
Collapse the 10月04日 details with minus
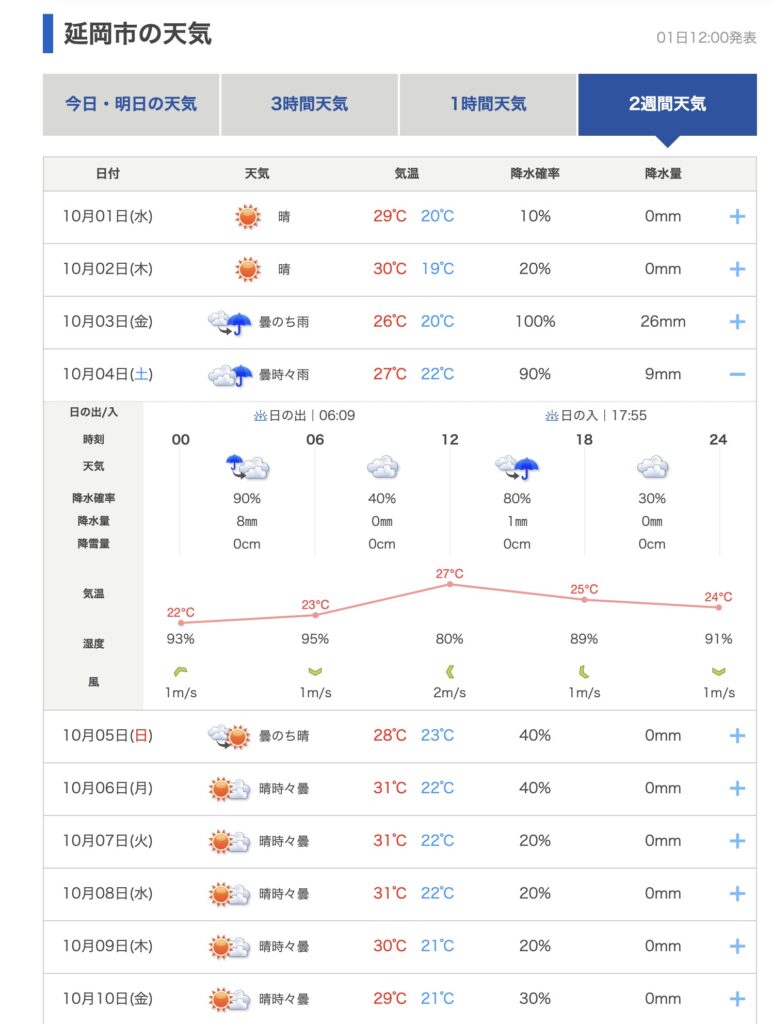[x=737, y=375]
